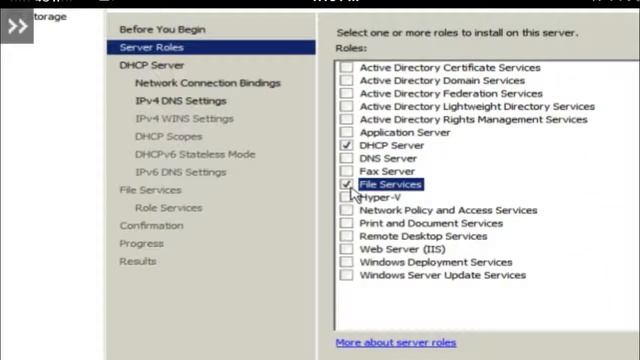Highlight the DNS Server role label
Screen dimensions: 640x360
click(x=388, y=158)
